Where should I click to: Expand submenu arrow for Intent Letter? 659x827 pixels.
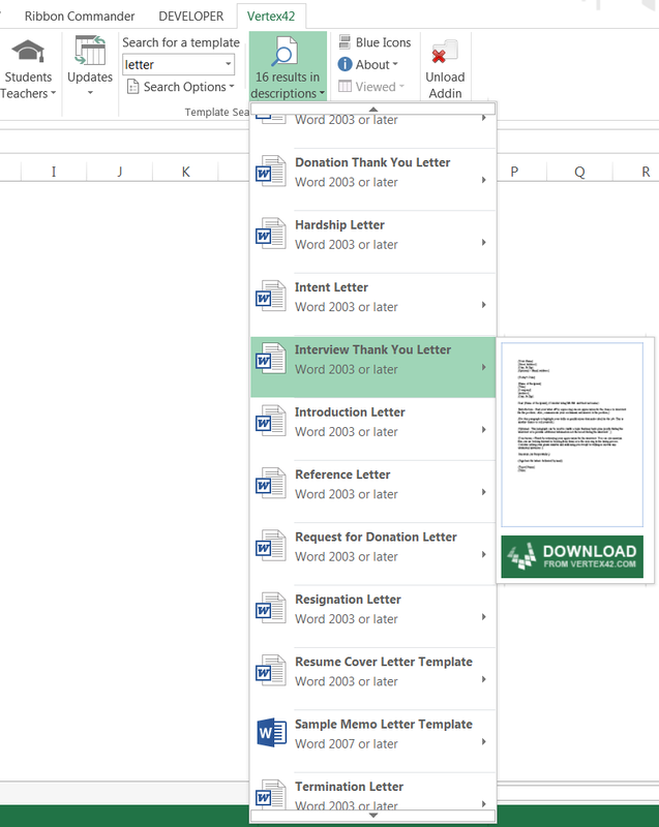(483, 305)
